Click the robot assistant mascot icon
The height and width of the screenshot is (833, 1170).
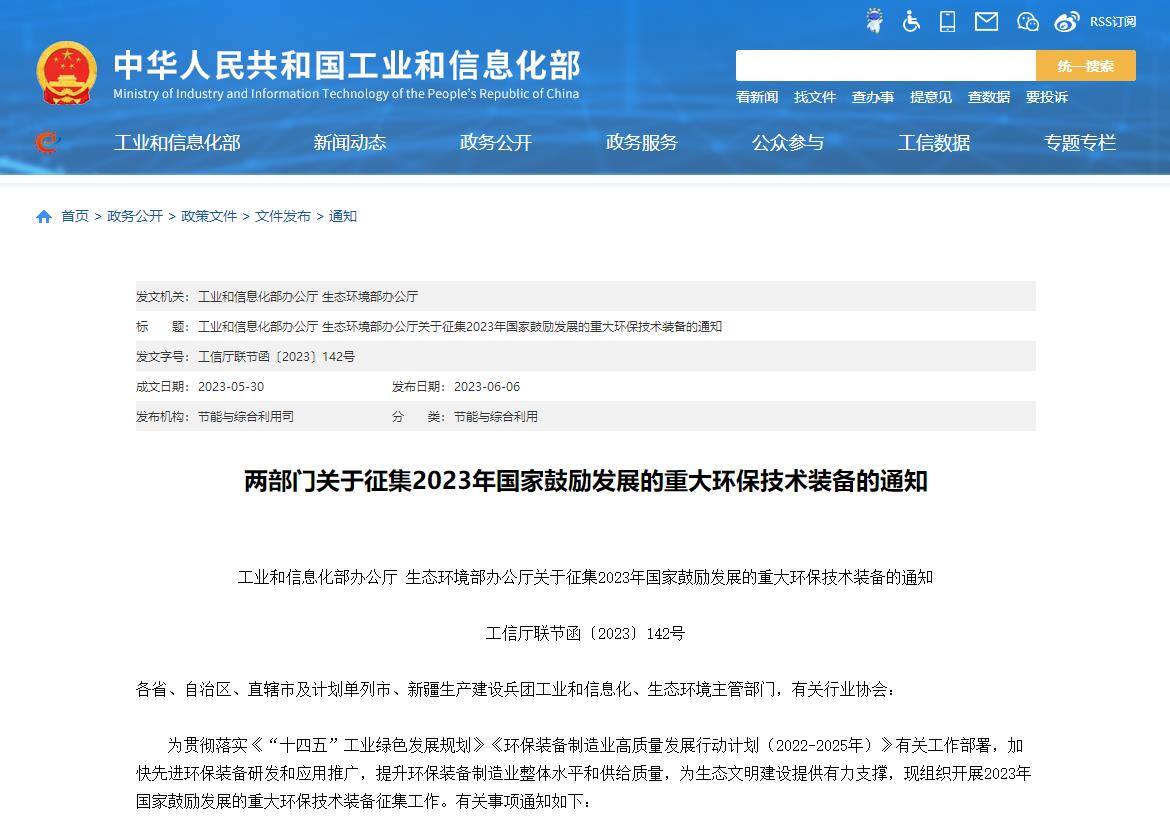[x=874, y=21]
